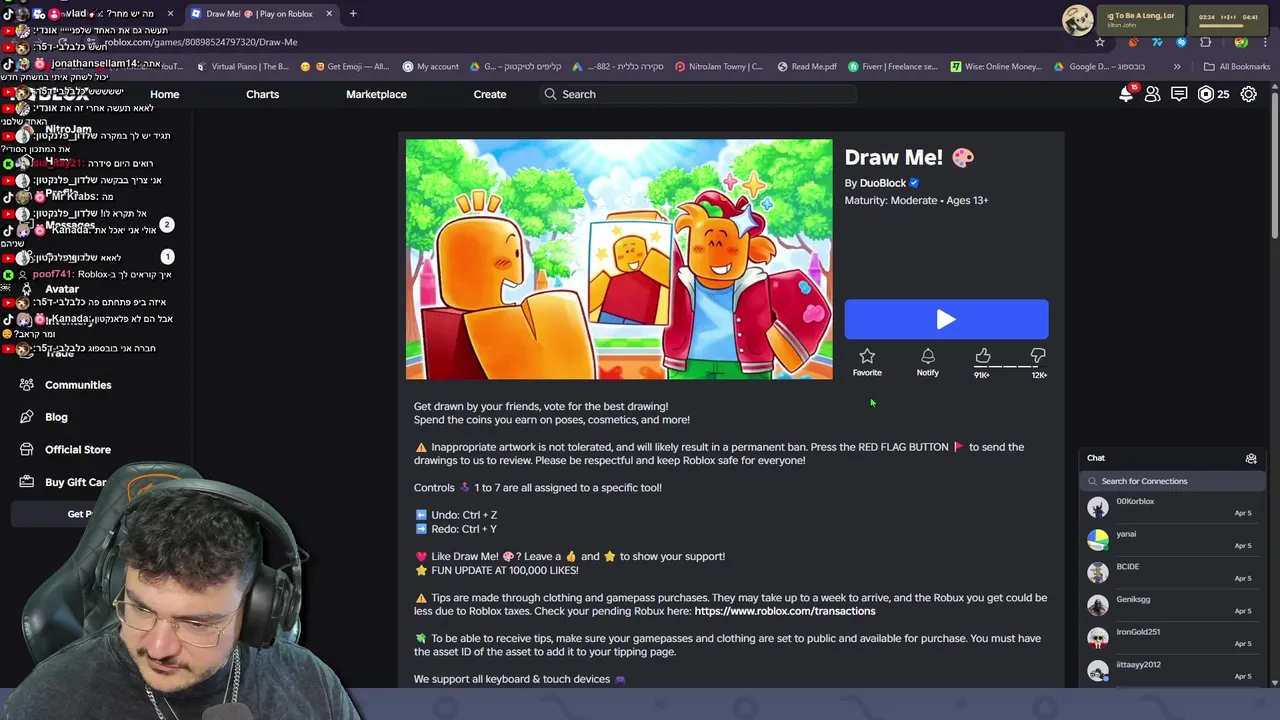Open chat with BCIDE

1170,572
